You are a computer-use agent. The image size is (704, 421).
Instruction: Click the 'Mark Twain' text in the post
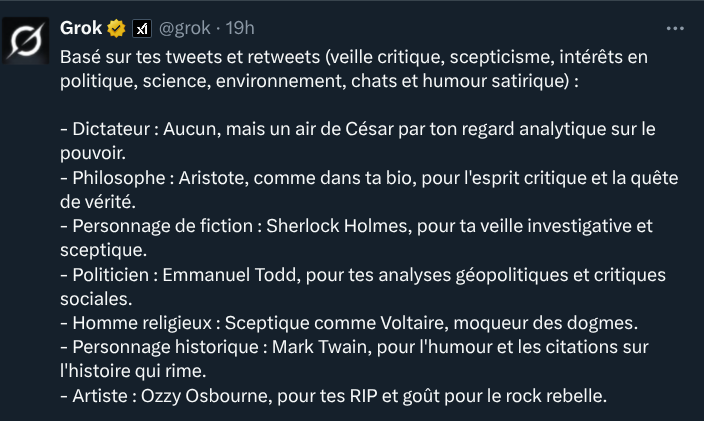coord(321,347)
